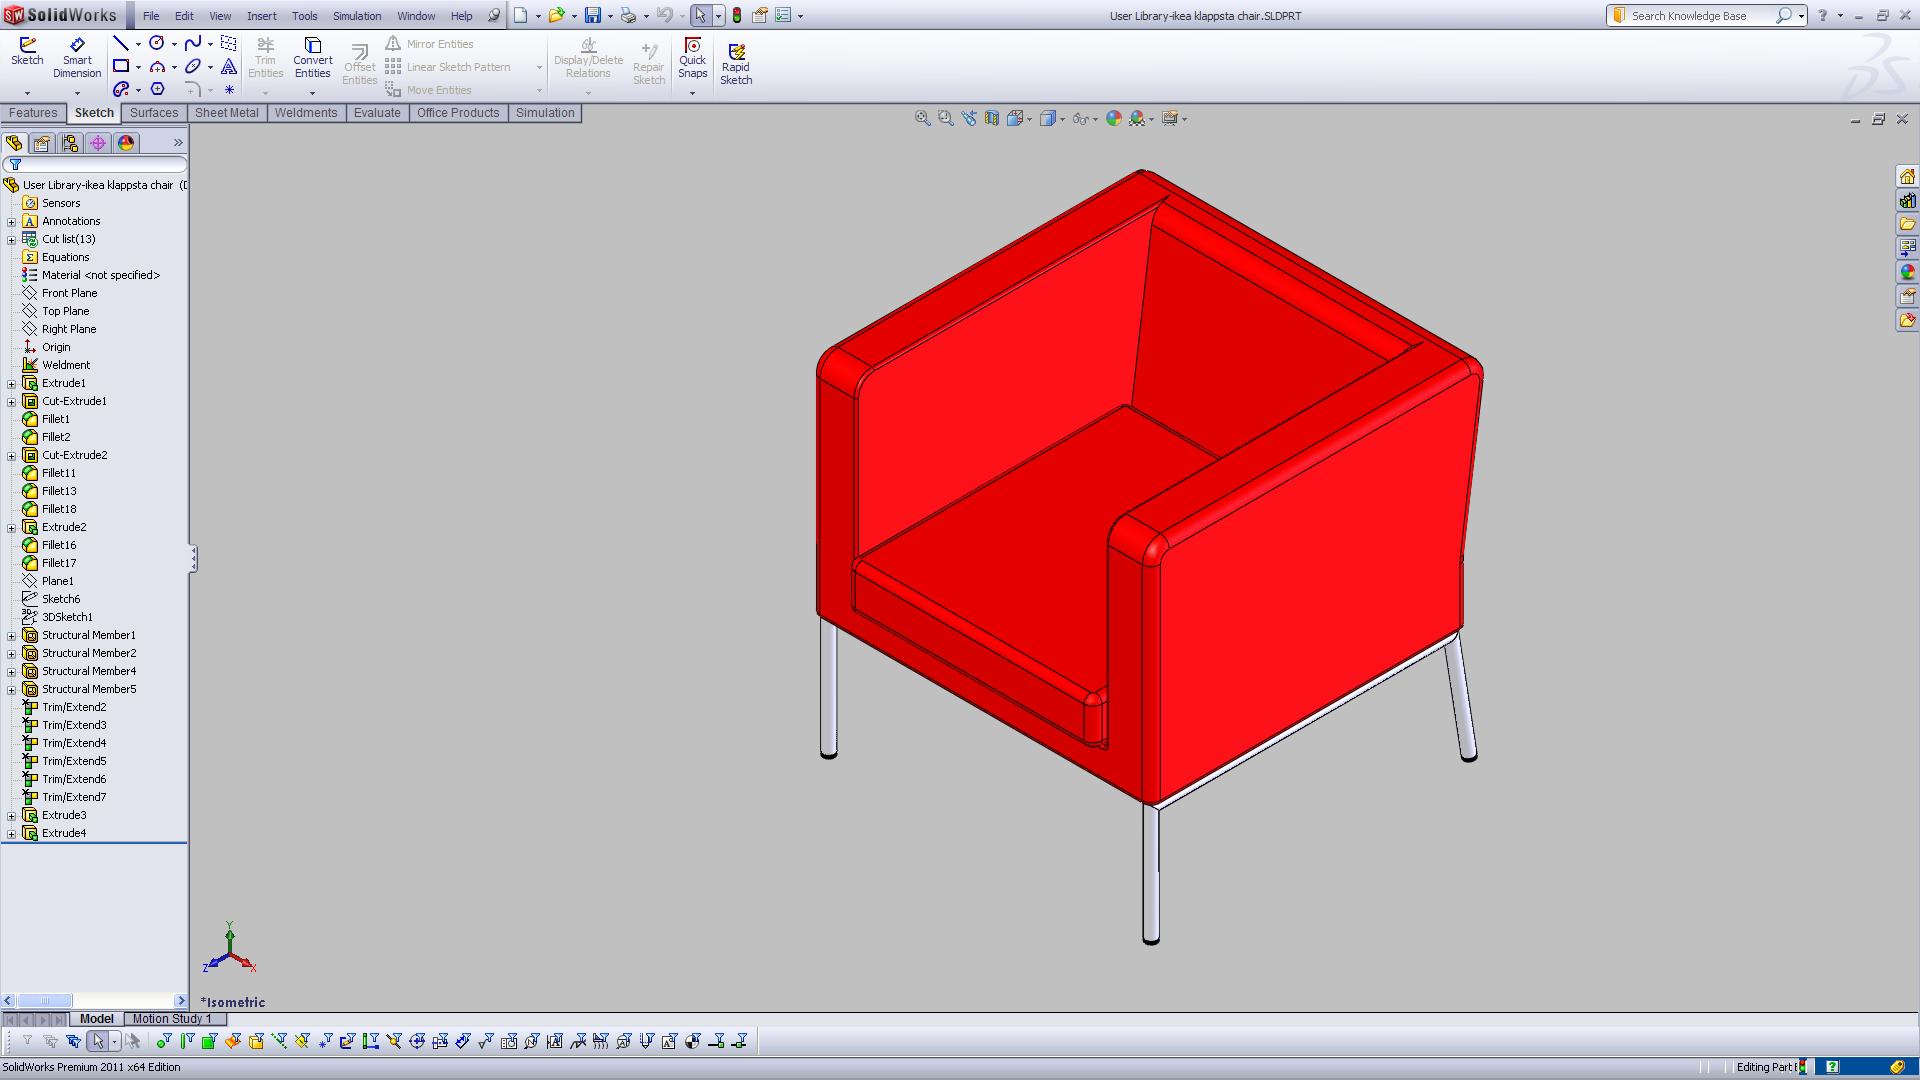Select the Circle sketch tool
1920x1080 pixels.
157,43
